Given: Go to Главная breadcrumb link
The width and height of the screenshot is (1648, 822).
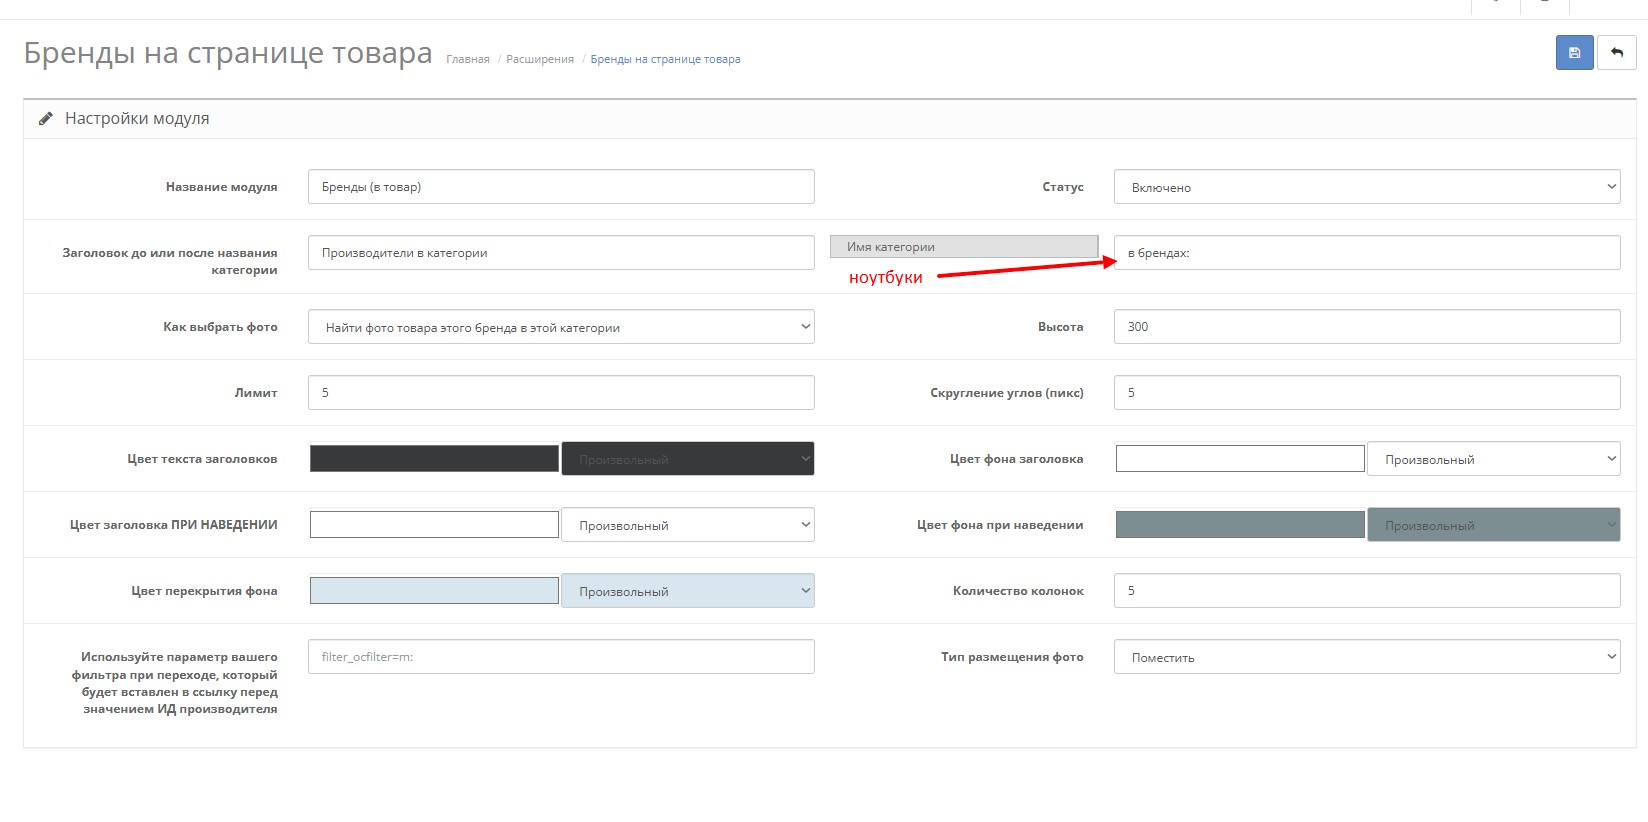Looking at the screenshot, I should tap(467, 60).
